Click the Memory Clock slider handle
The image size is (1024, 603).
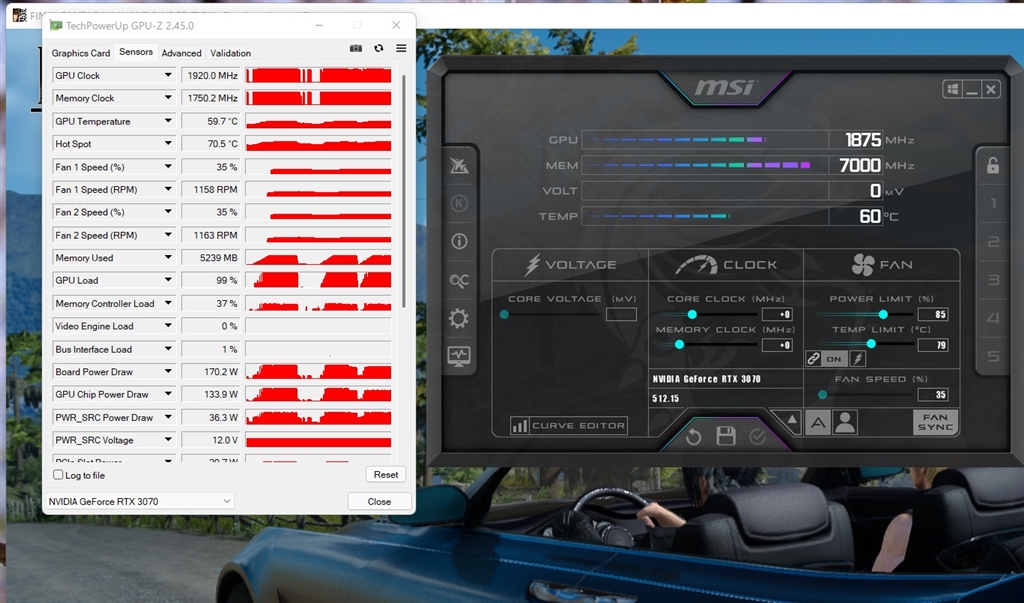click(679, 344)
